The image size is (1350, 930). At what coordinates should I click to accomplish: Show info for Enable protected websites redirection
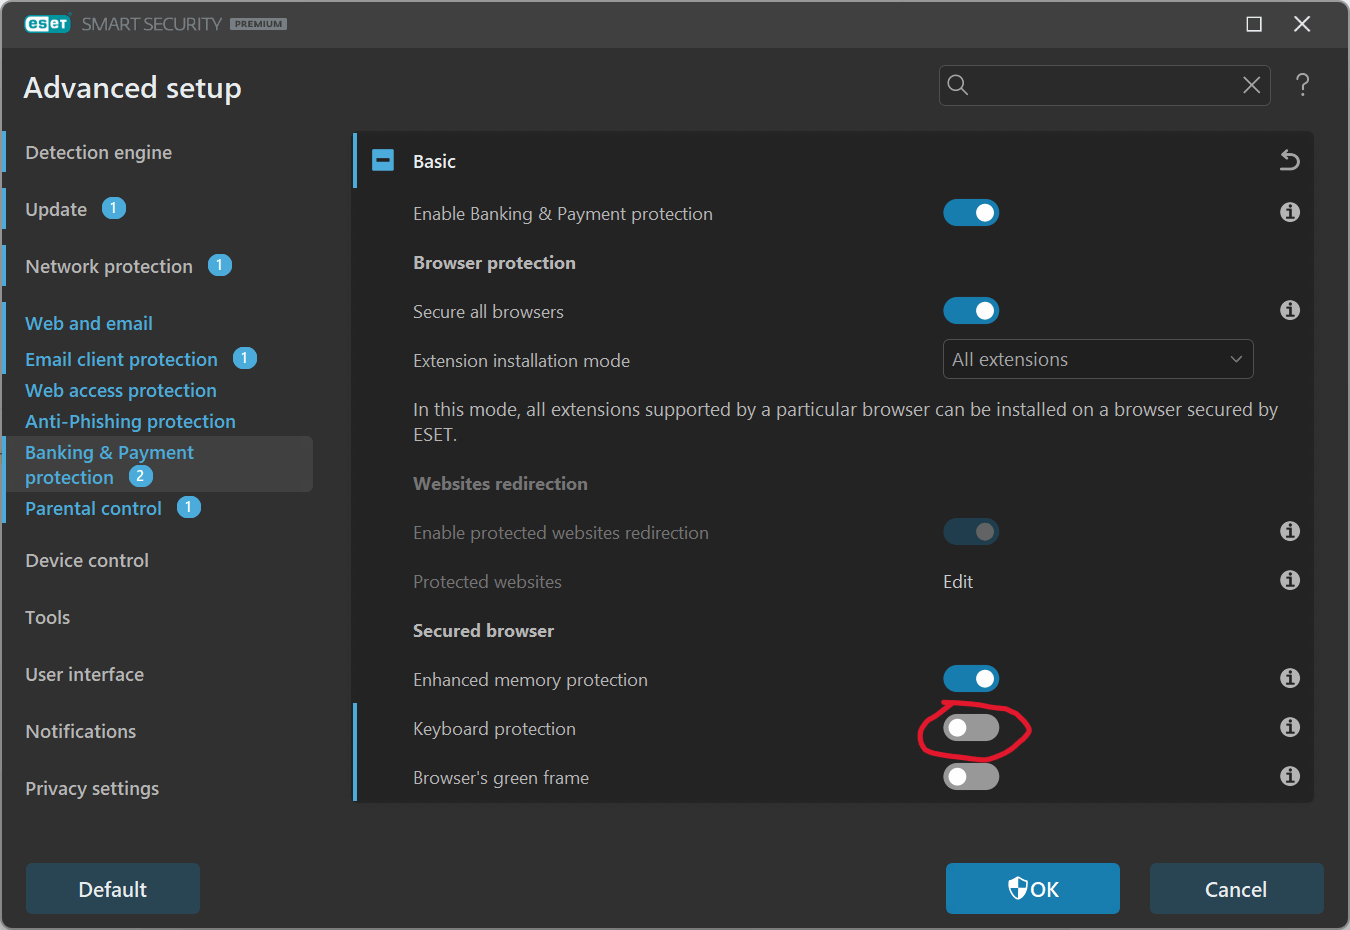click(x=1290, y=531)
